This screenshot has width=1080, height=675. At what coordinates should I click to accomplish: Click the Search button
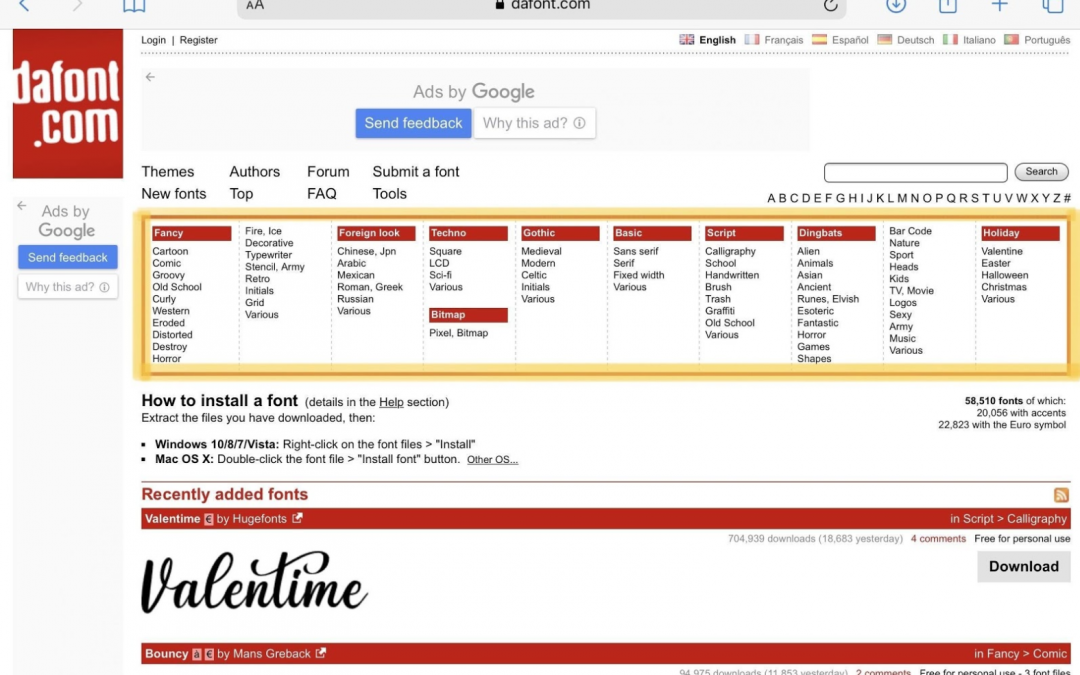pos(1041,172)
